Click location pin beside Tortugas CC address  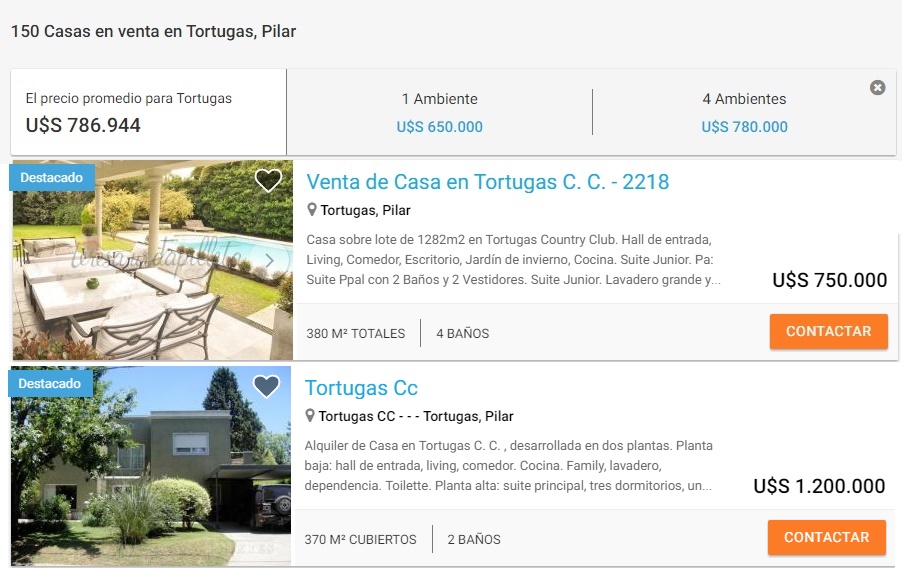[310, 415]
